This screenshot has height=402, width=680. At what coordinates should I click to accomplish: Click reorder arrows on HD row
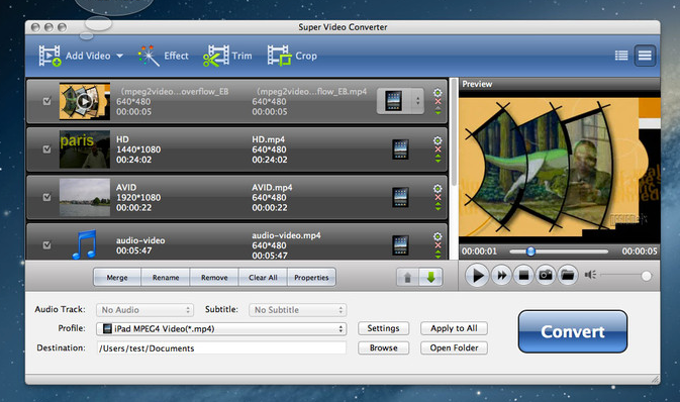(438, 159)
